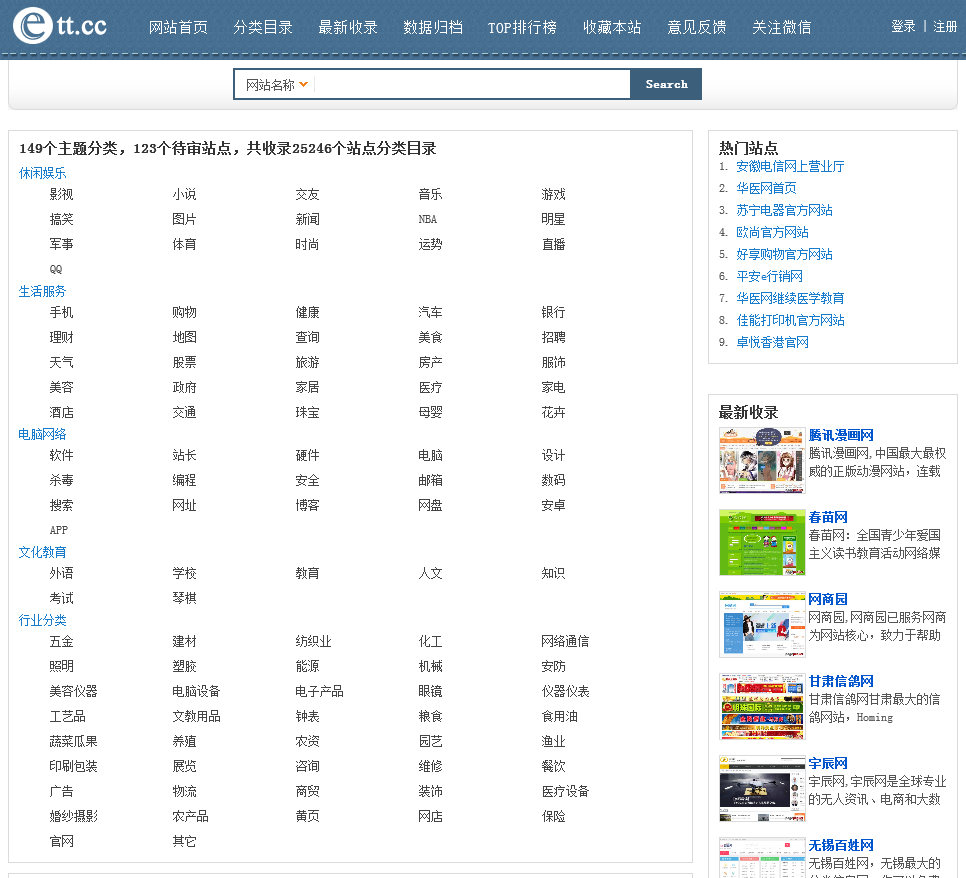
Task: Open the 手机 subcategory
Action: click(62, 312)
